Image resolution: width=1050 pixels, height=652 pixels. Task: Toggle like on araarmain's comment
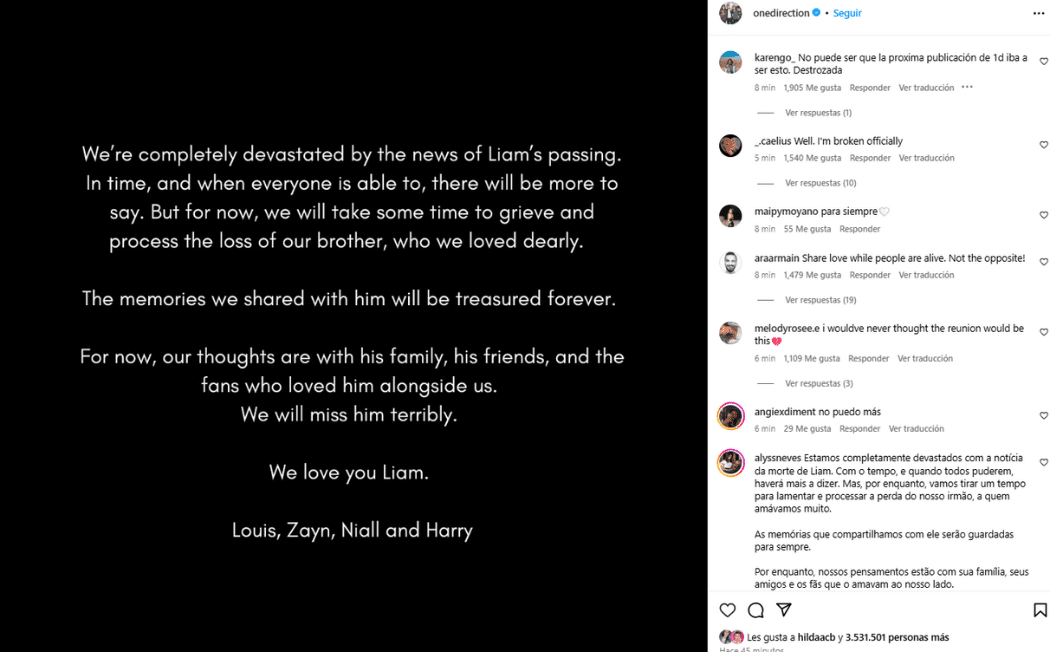coord(1044,262)
